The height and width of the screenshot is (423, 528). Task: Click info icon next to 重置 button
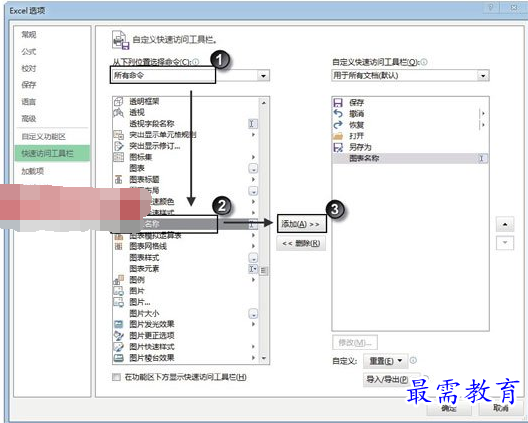[414, 361]
